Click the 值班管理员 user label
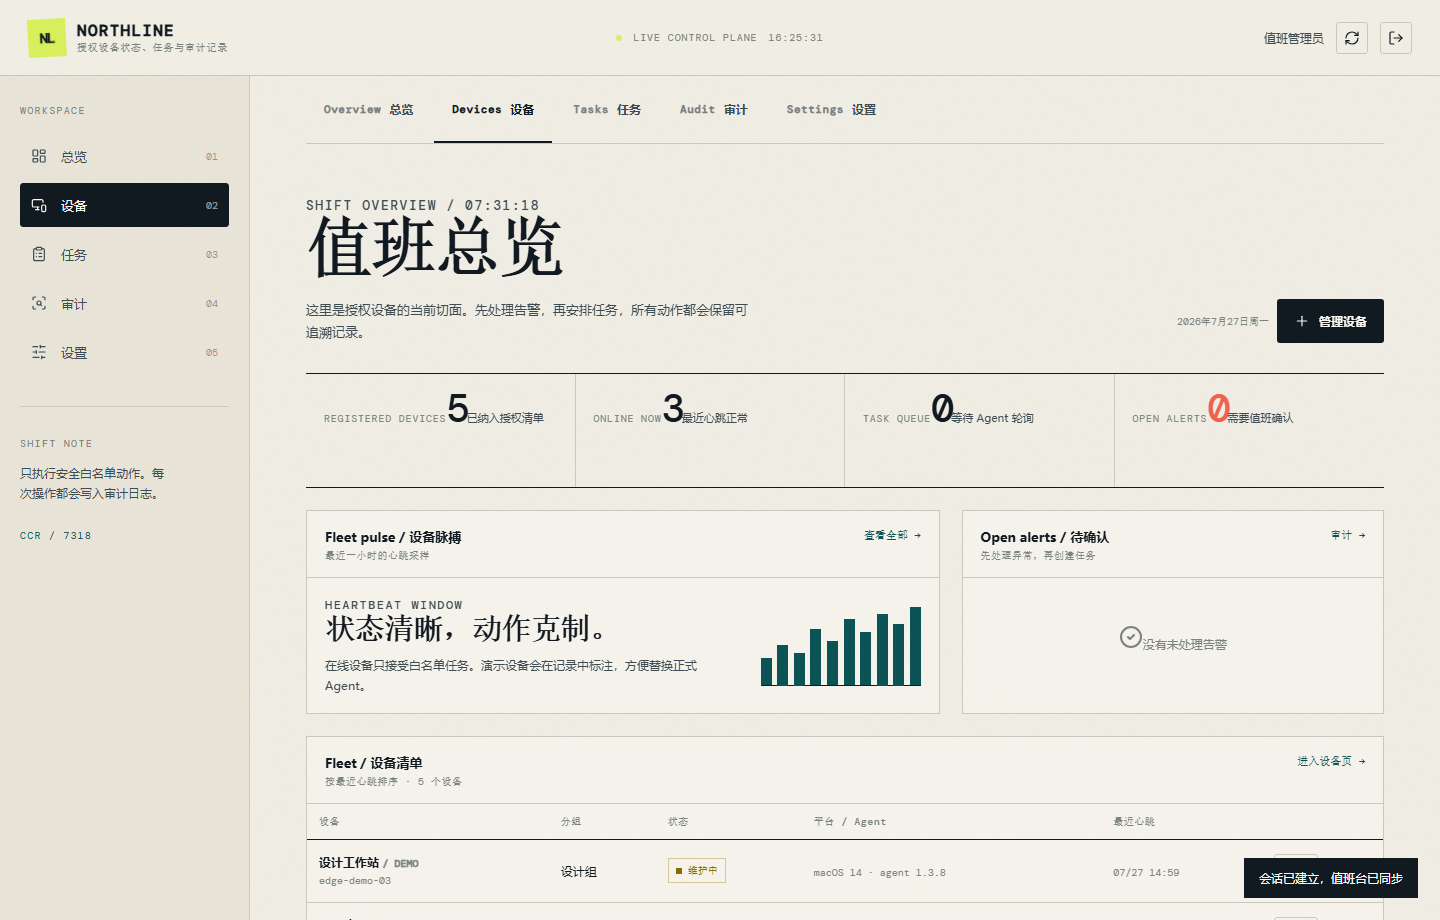 click(x=1293, y=38)
